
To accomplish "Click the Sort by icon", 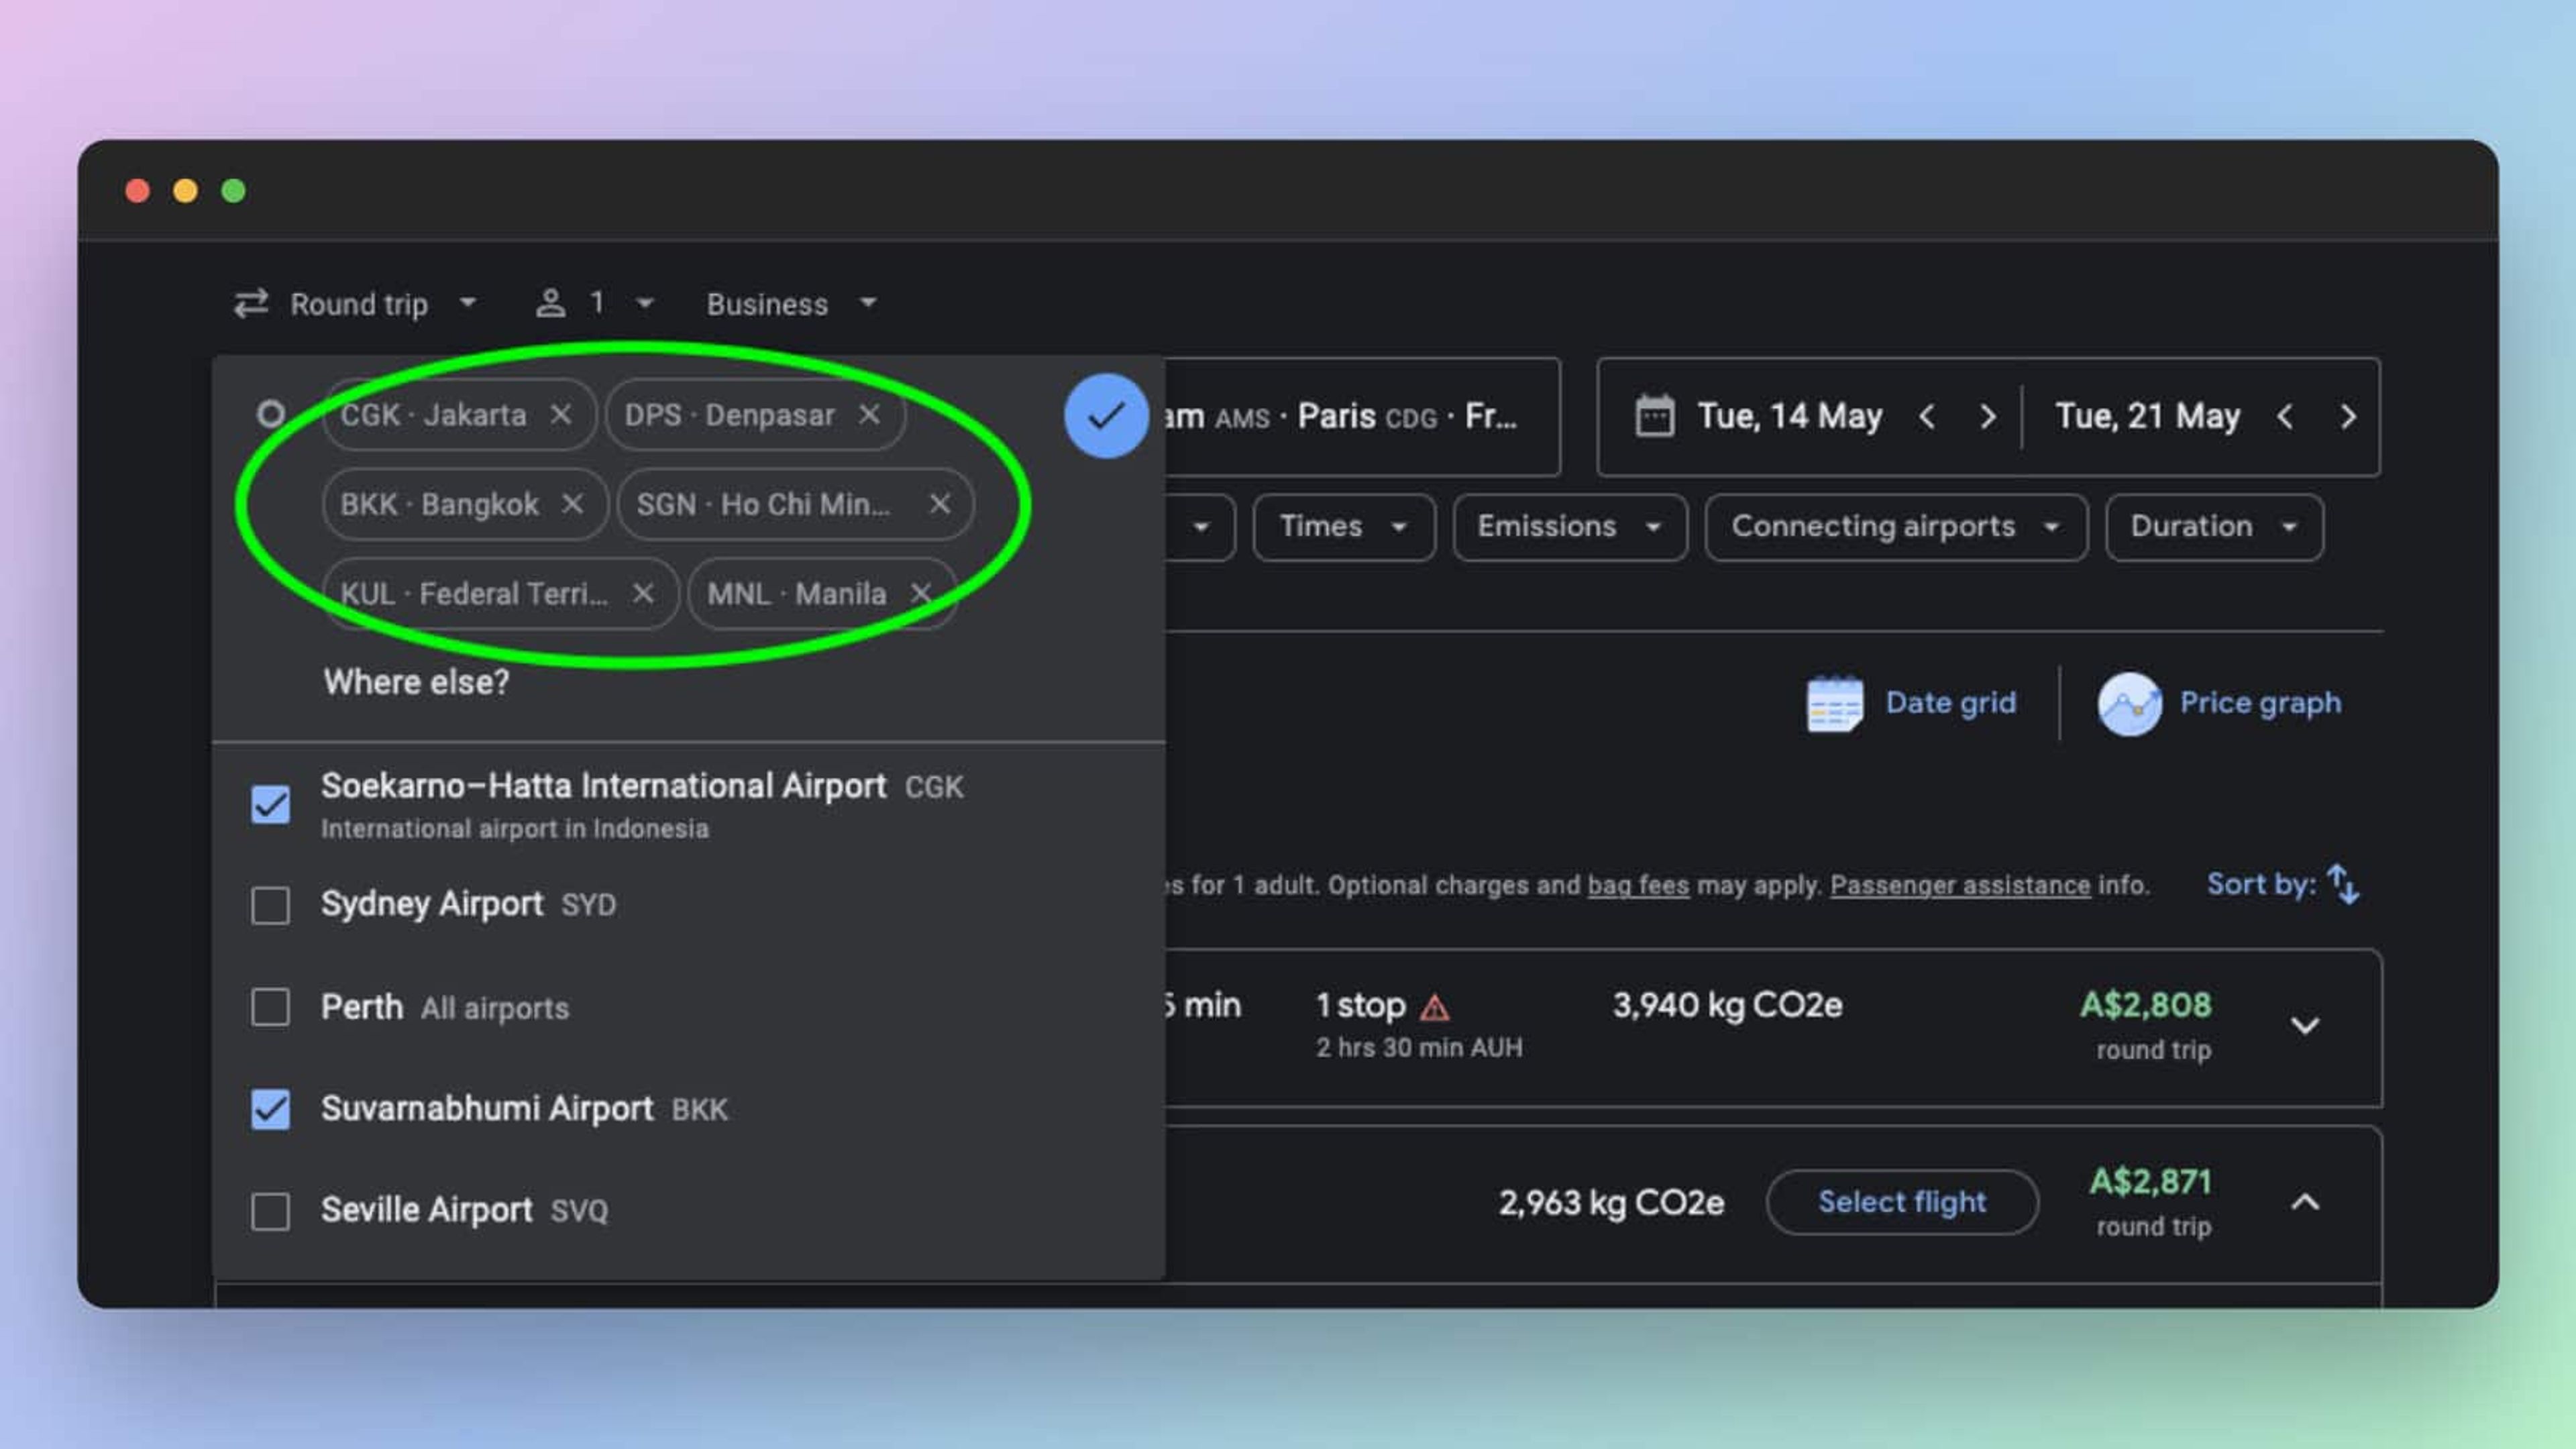I will pos(2346,883).
